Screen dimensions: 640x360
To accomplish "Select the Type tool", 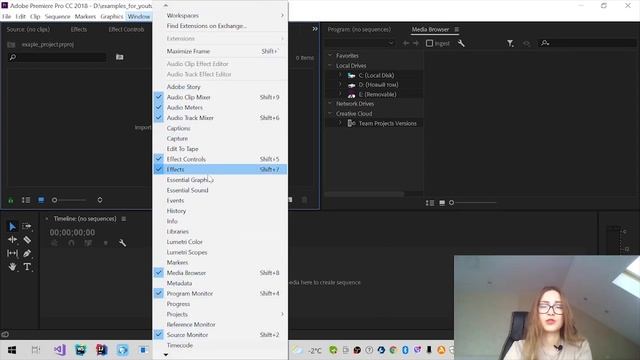I will (27, 267).
